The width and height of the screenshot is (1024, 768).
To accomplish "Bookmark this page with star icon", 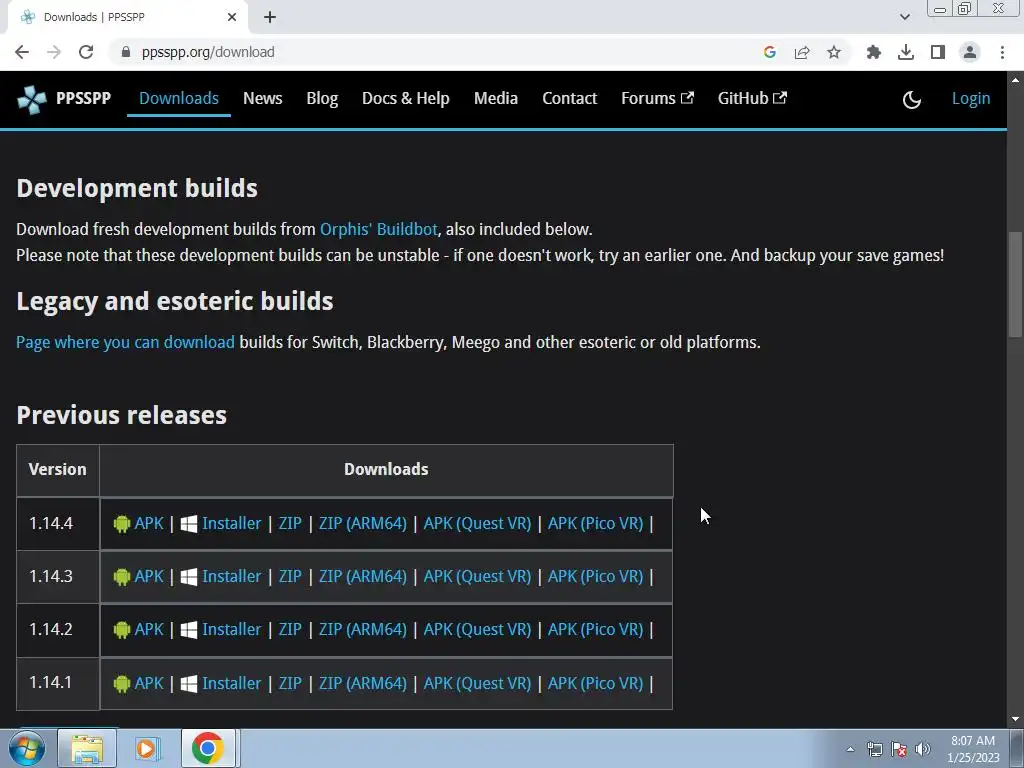I will click(x=834, y=52).
